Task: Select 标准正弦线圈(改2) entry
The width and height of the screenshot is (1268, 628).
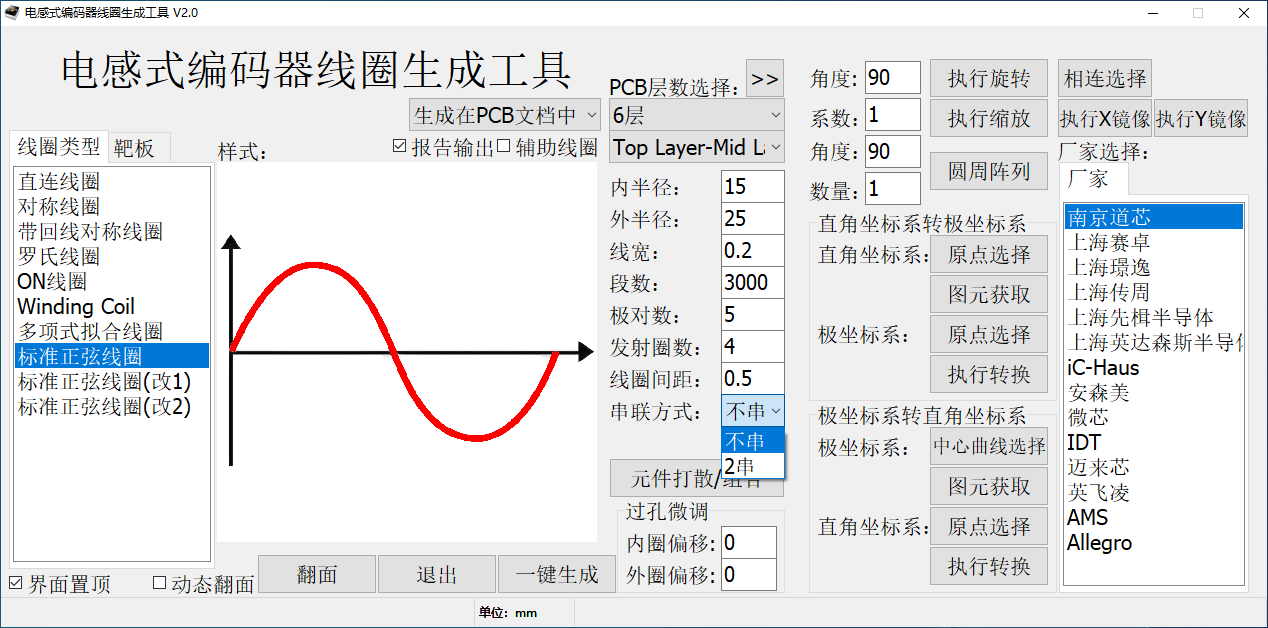Action: (x=112, y=406)
